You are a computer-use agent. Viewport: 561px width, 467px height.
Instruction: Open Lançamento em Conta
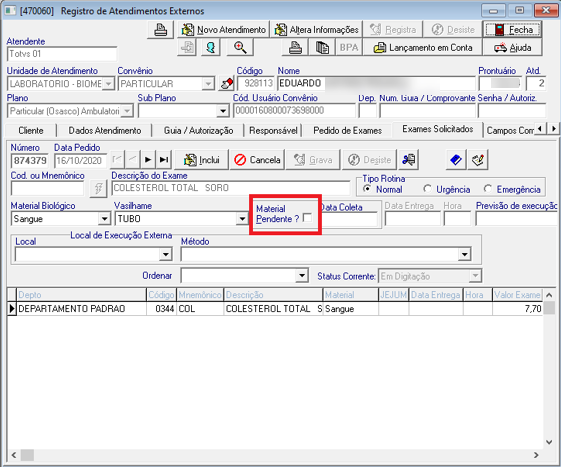point(423,47)
